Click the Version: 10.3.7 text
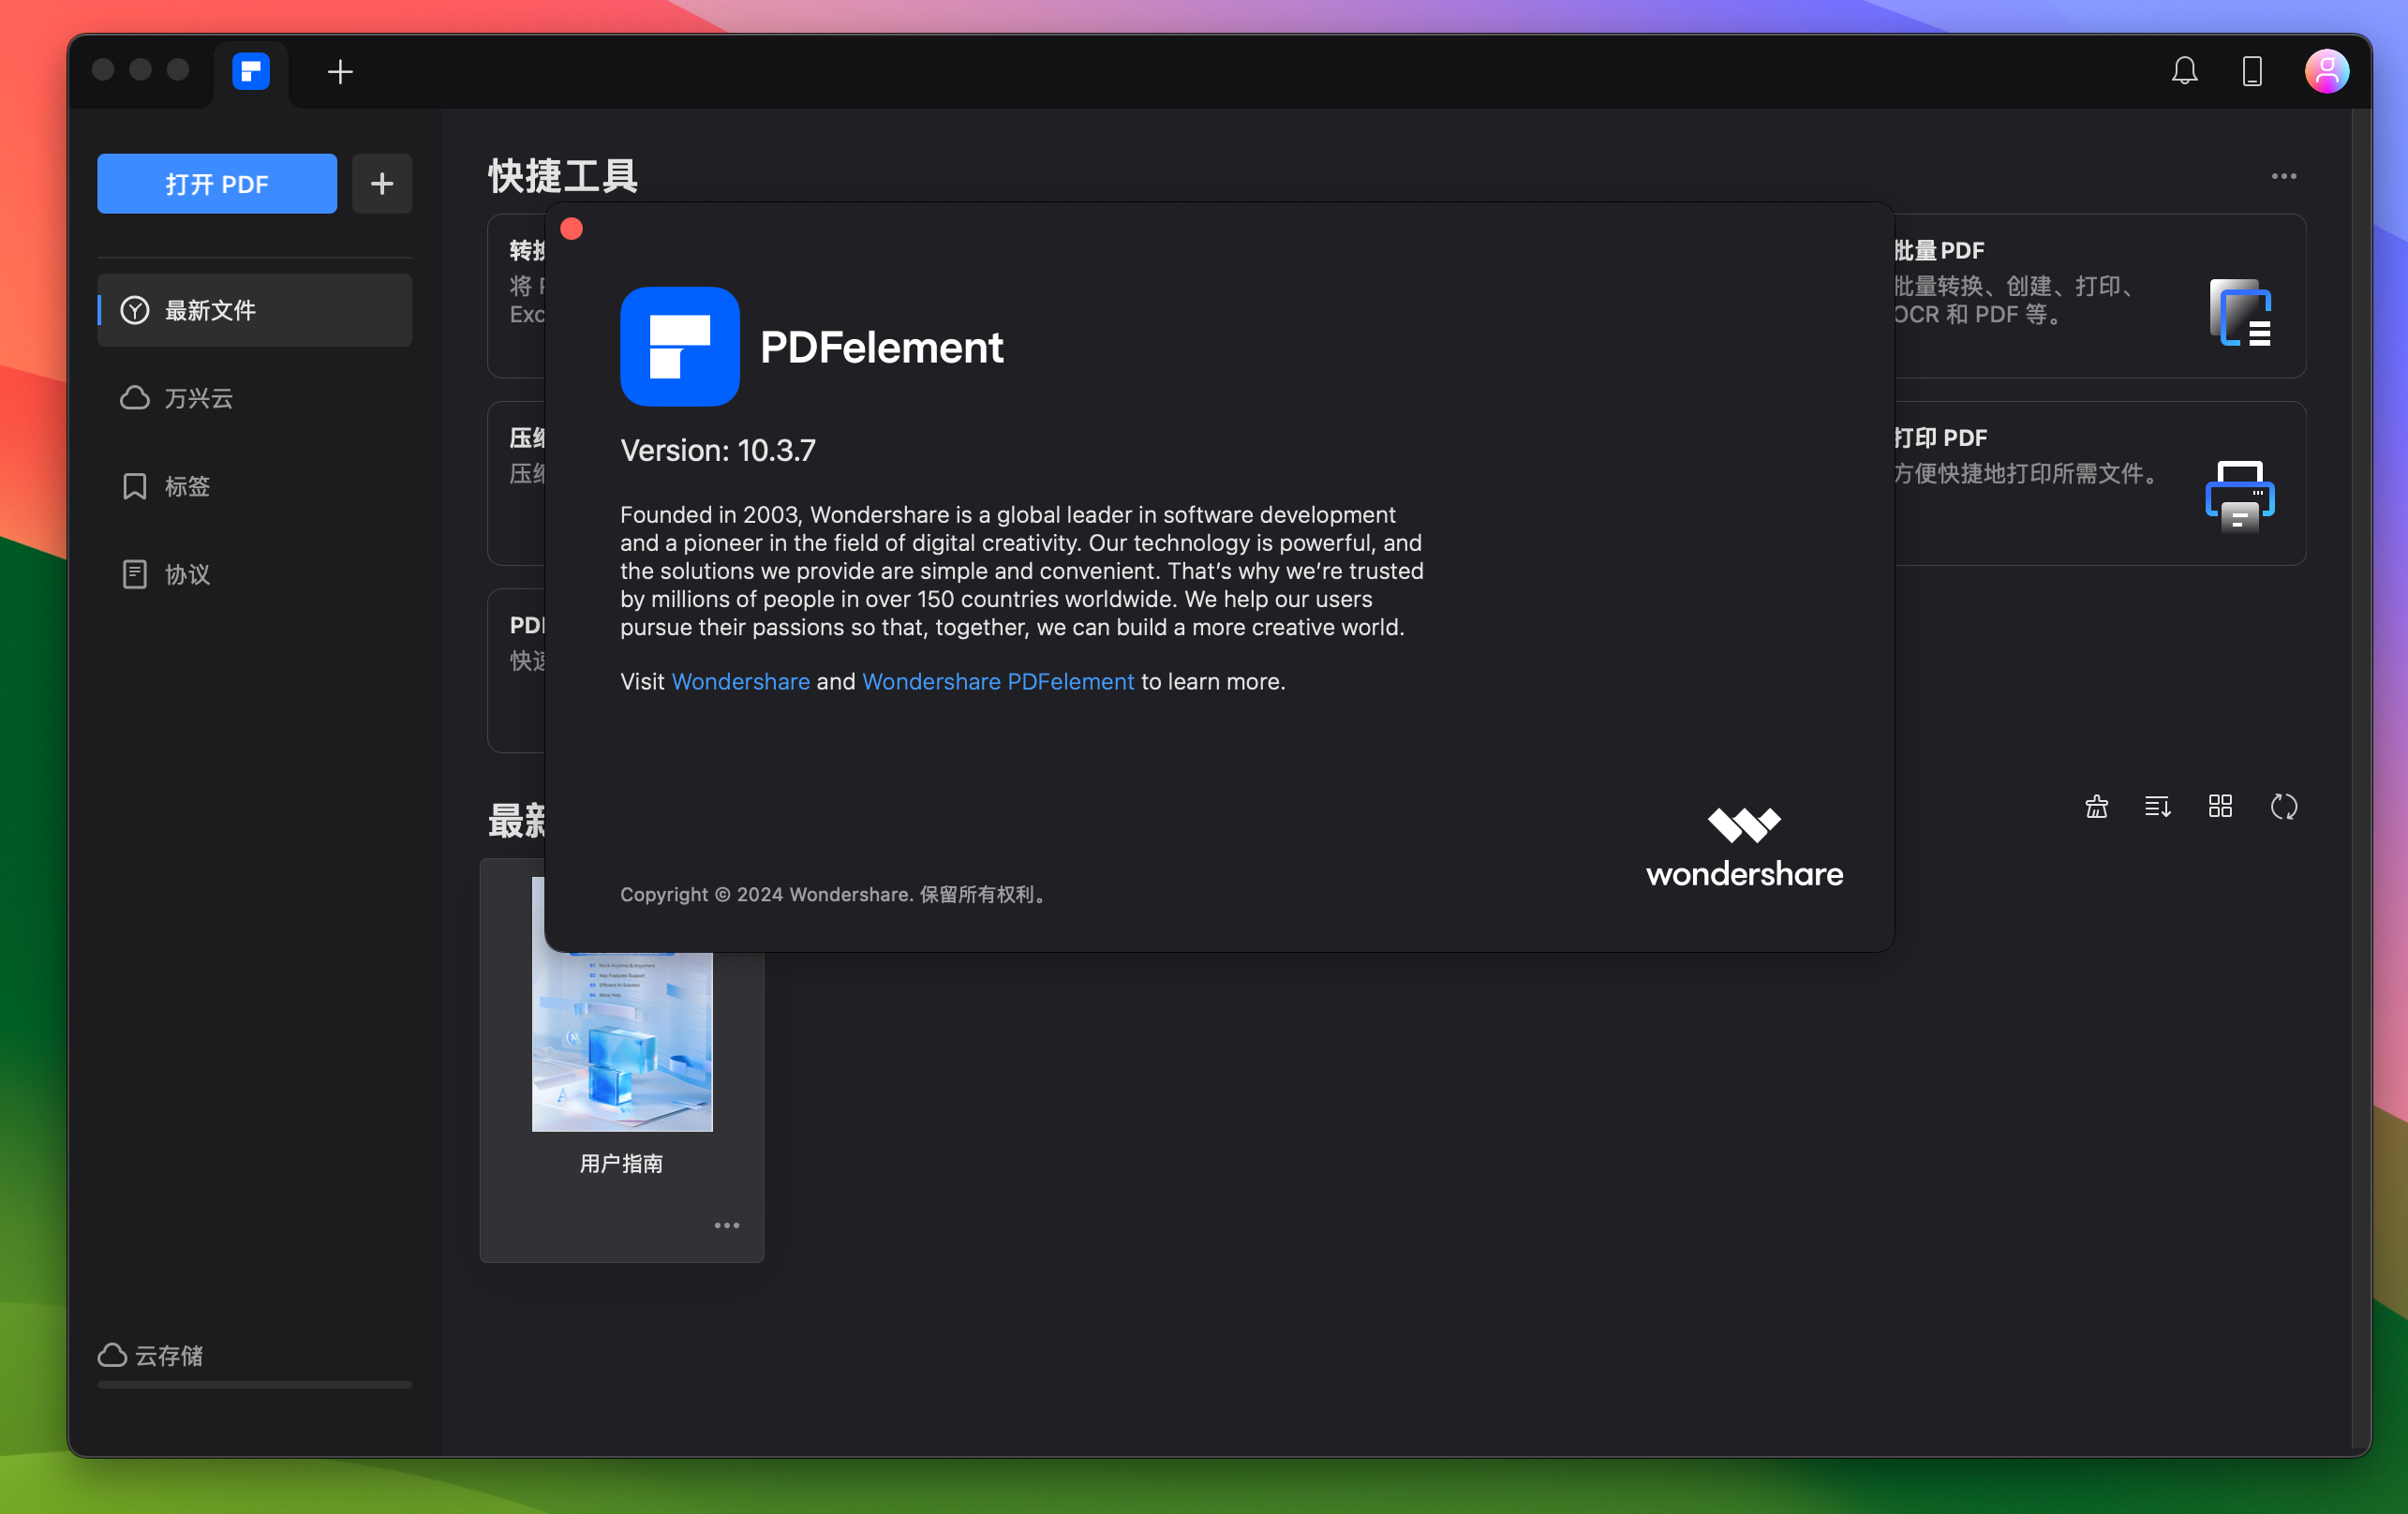The image size is (2408, 1514). coord(718,451)
